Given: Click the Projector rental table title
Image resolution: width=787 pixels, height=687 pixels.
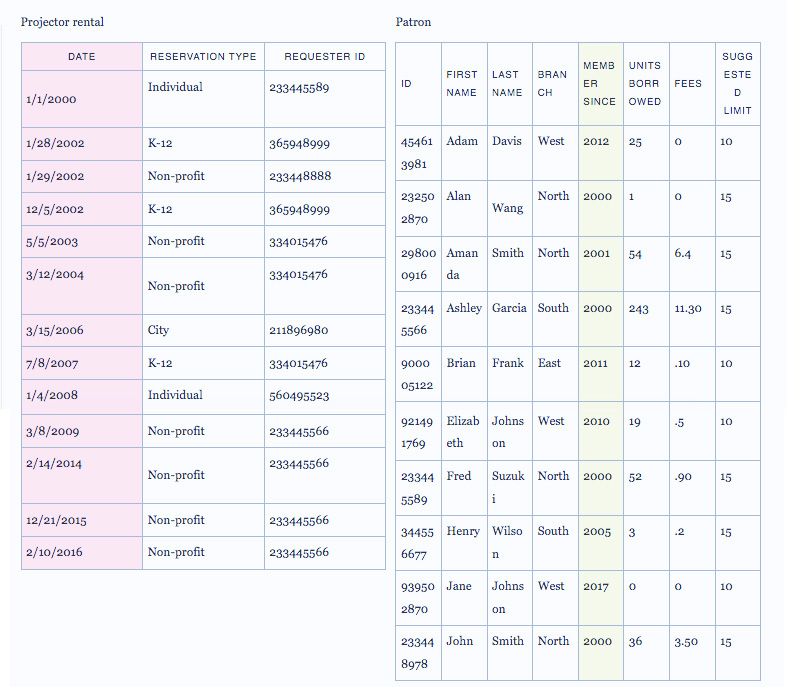Looking at the screenshot, I should pos(62,22).
